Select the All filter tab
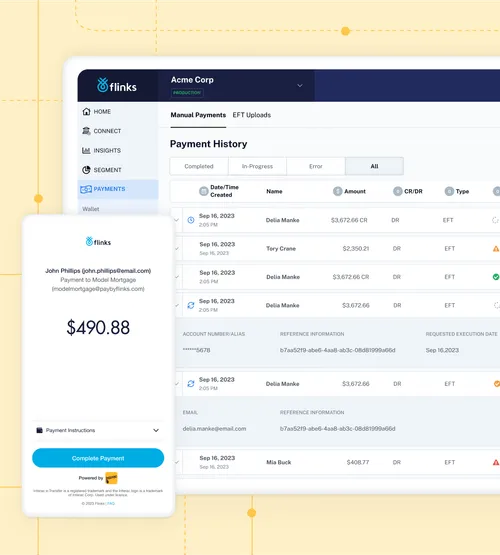This screenshot has width=500, height=555. [374, 166]
